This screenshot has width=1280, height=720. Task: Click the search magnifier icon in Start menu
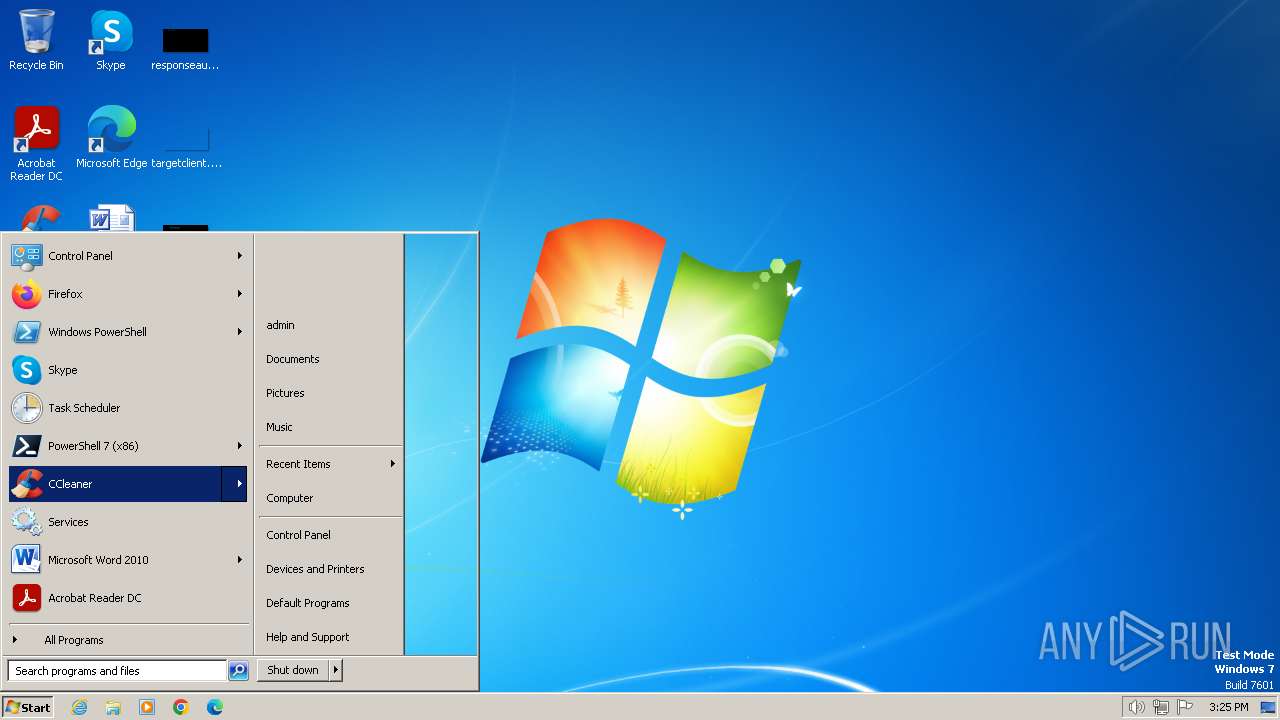tap(238, 671)
